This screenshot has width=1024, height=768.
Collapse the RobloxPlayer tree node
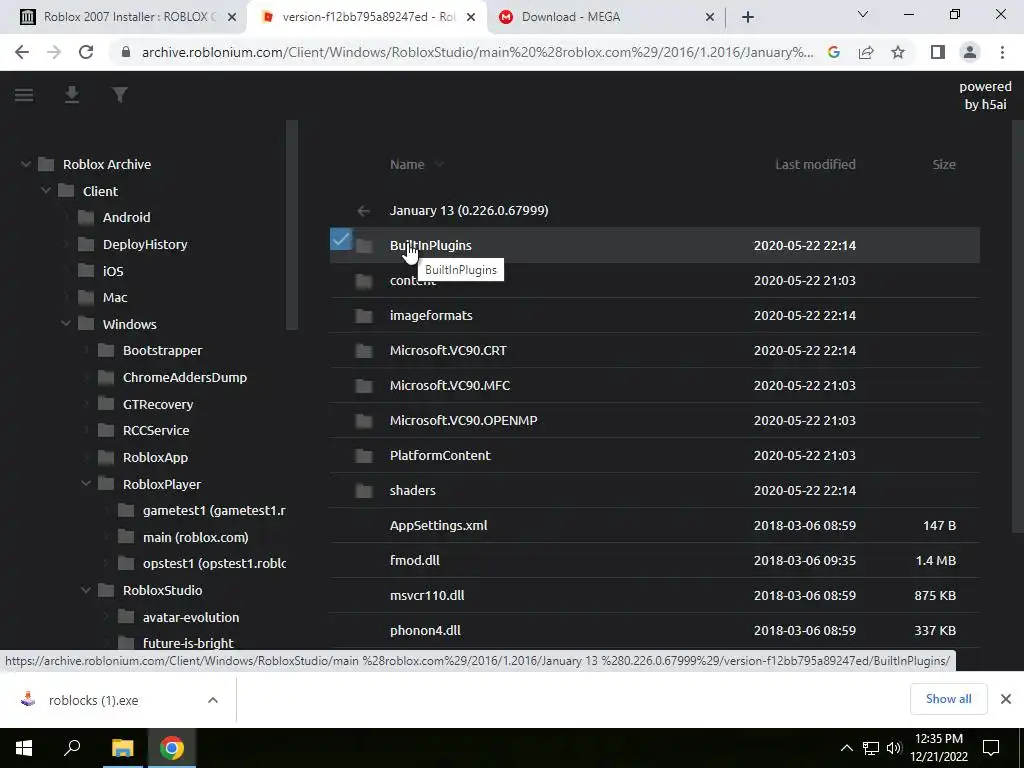click(x=86, y=484)
